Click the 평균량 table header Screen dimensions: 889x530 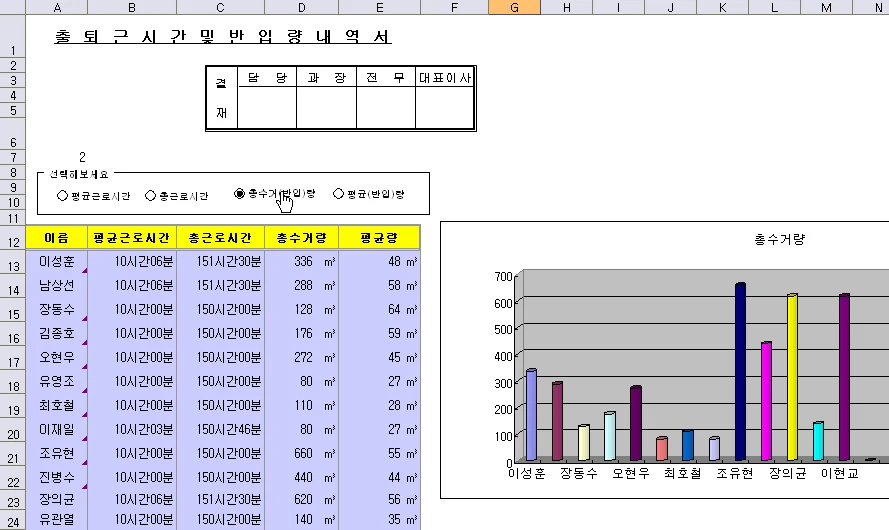pos(379,238)
